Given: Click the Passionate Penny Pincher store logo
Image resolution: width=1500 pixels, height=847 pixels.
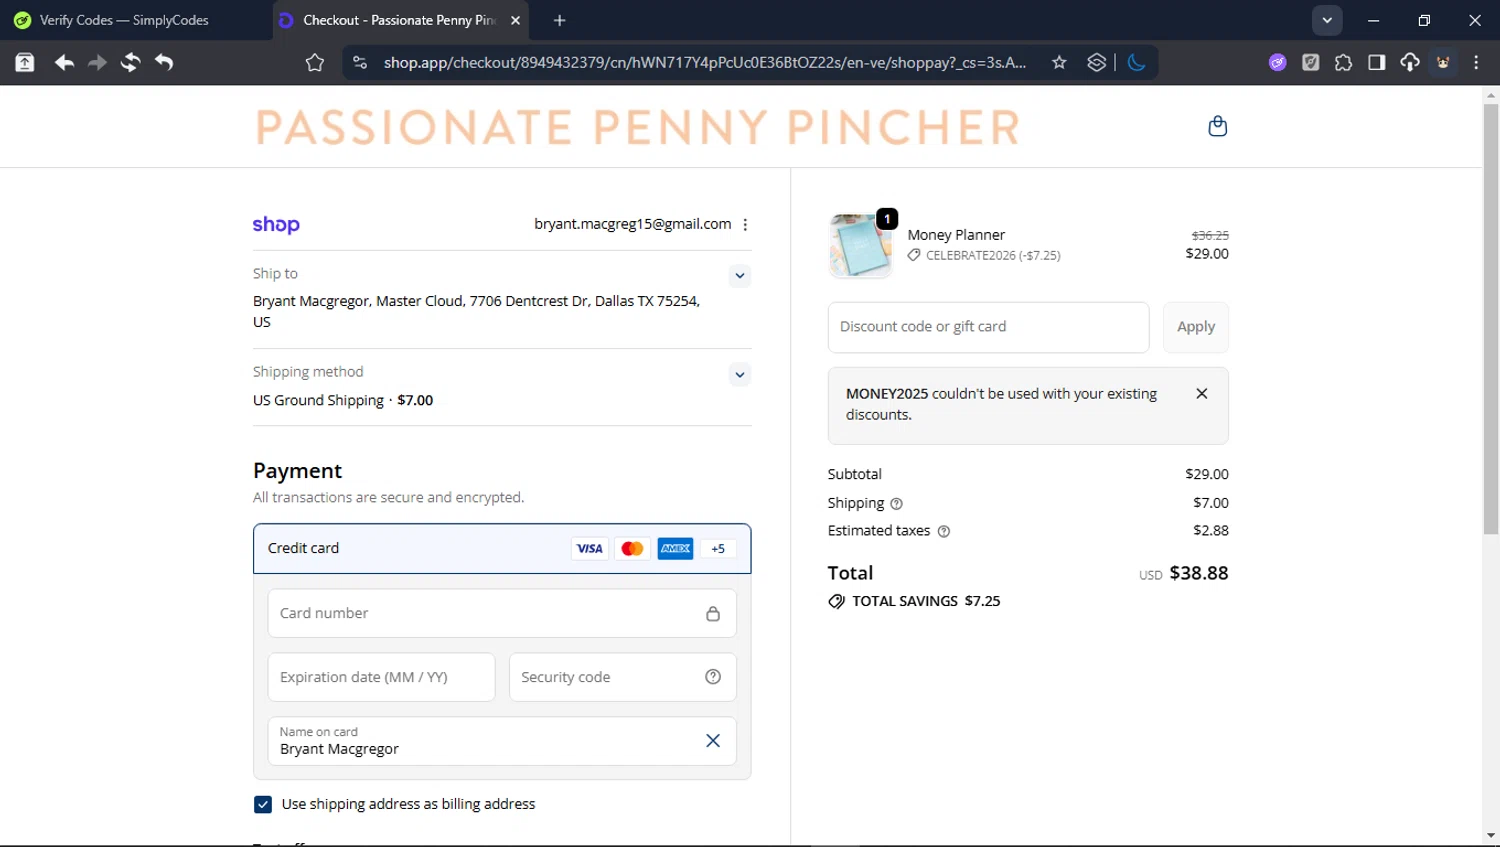Looking at the screenshot, I should pos(638,127).
